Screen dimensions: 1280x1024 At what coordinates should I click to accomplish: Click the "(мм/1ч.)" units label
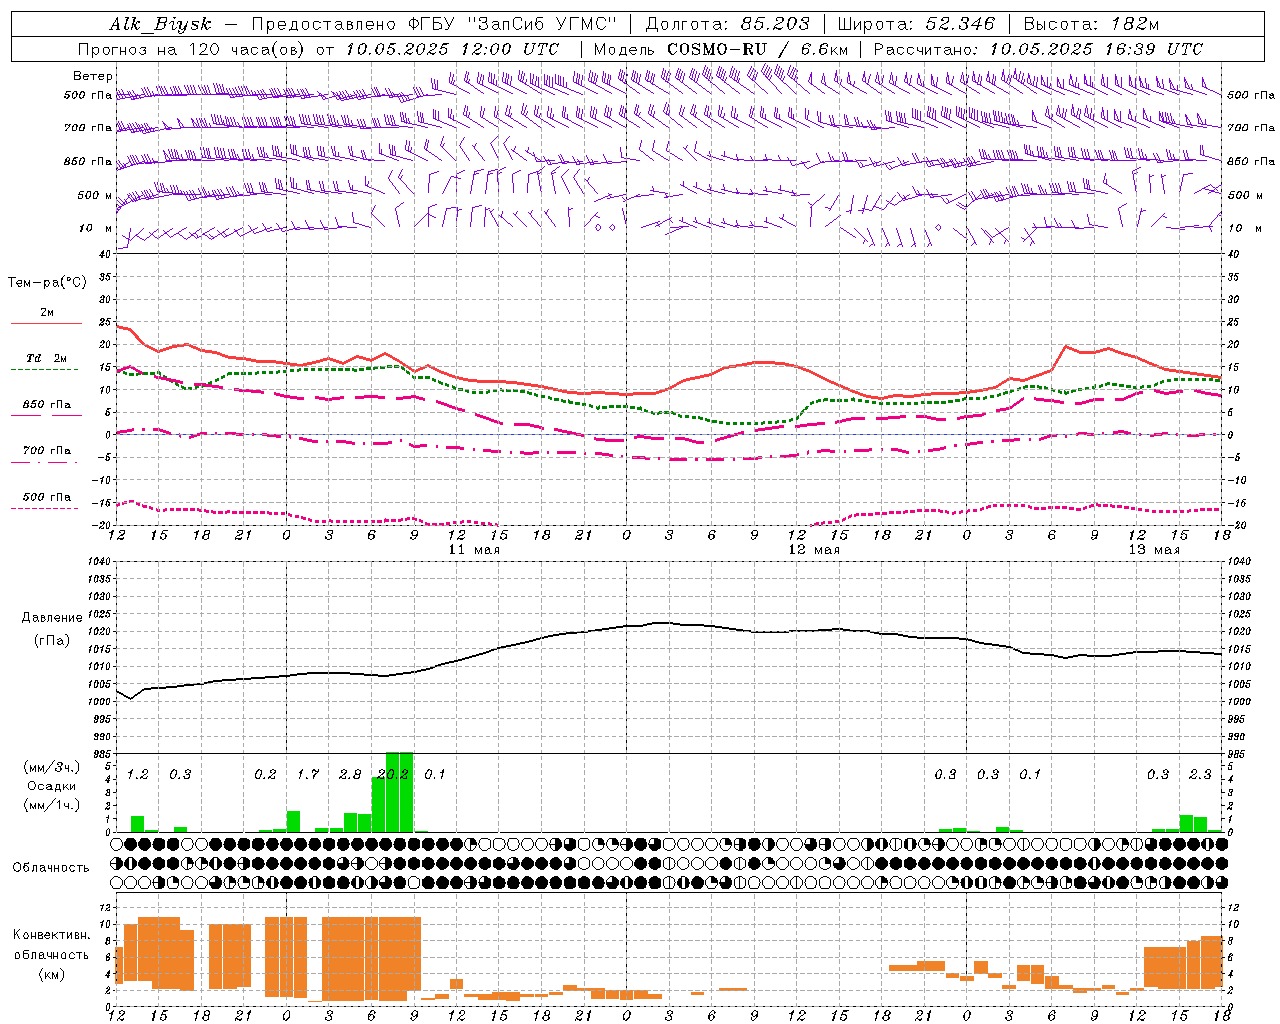click(x=52, y=805)
